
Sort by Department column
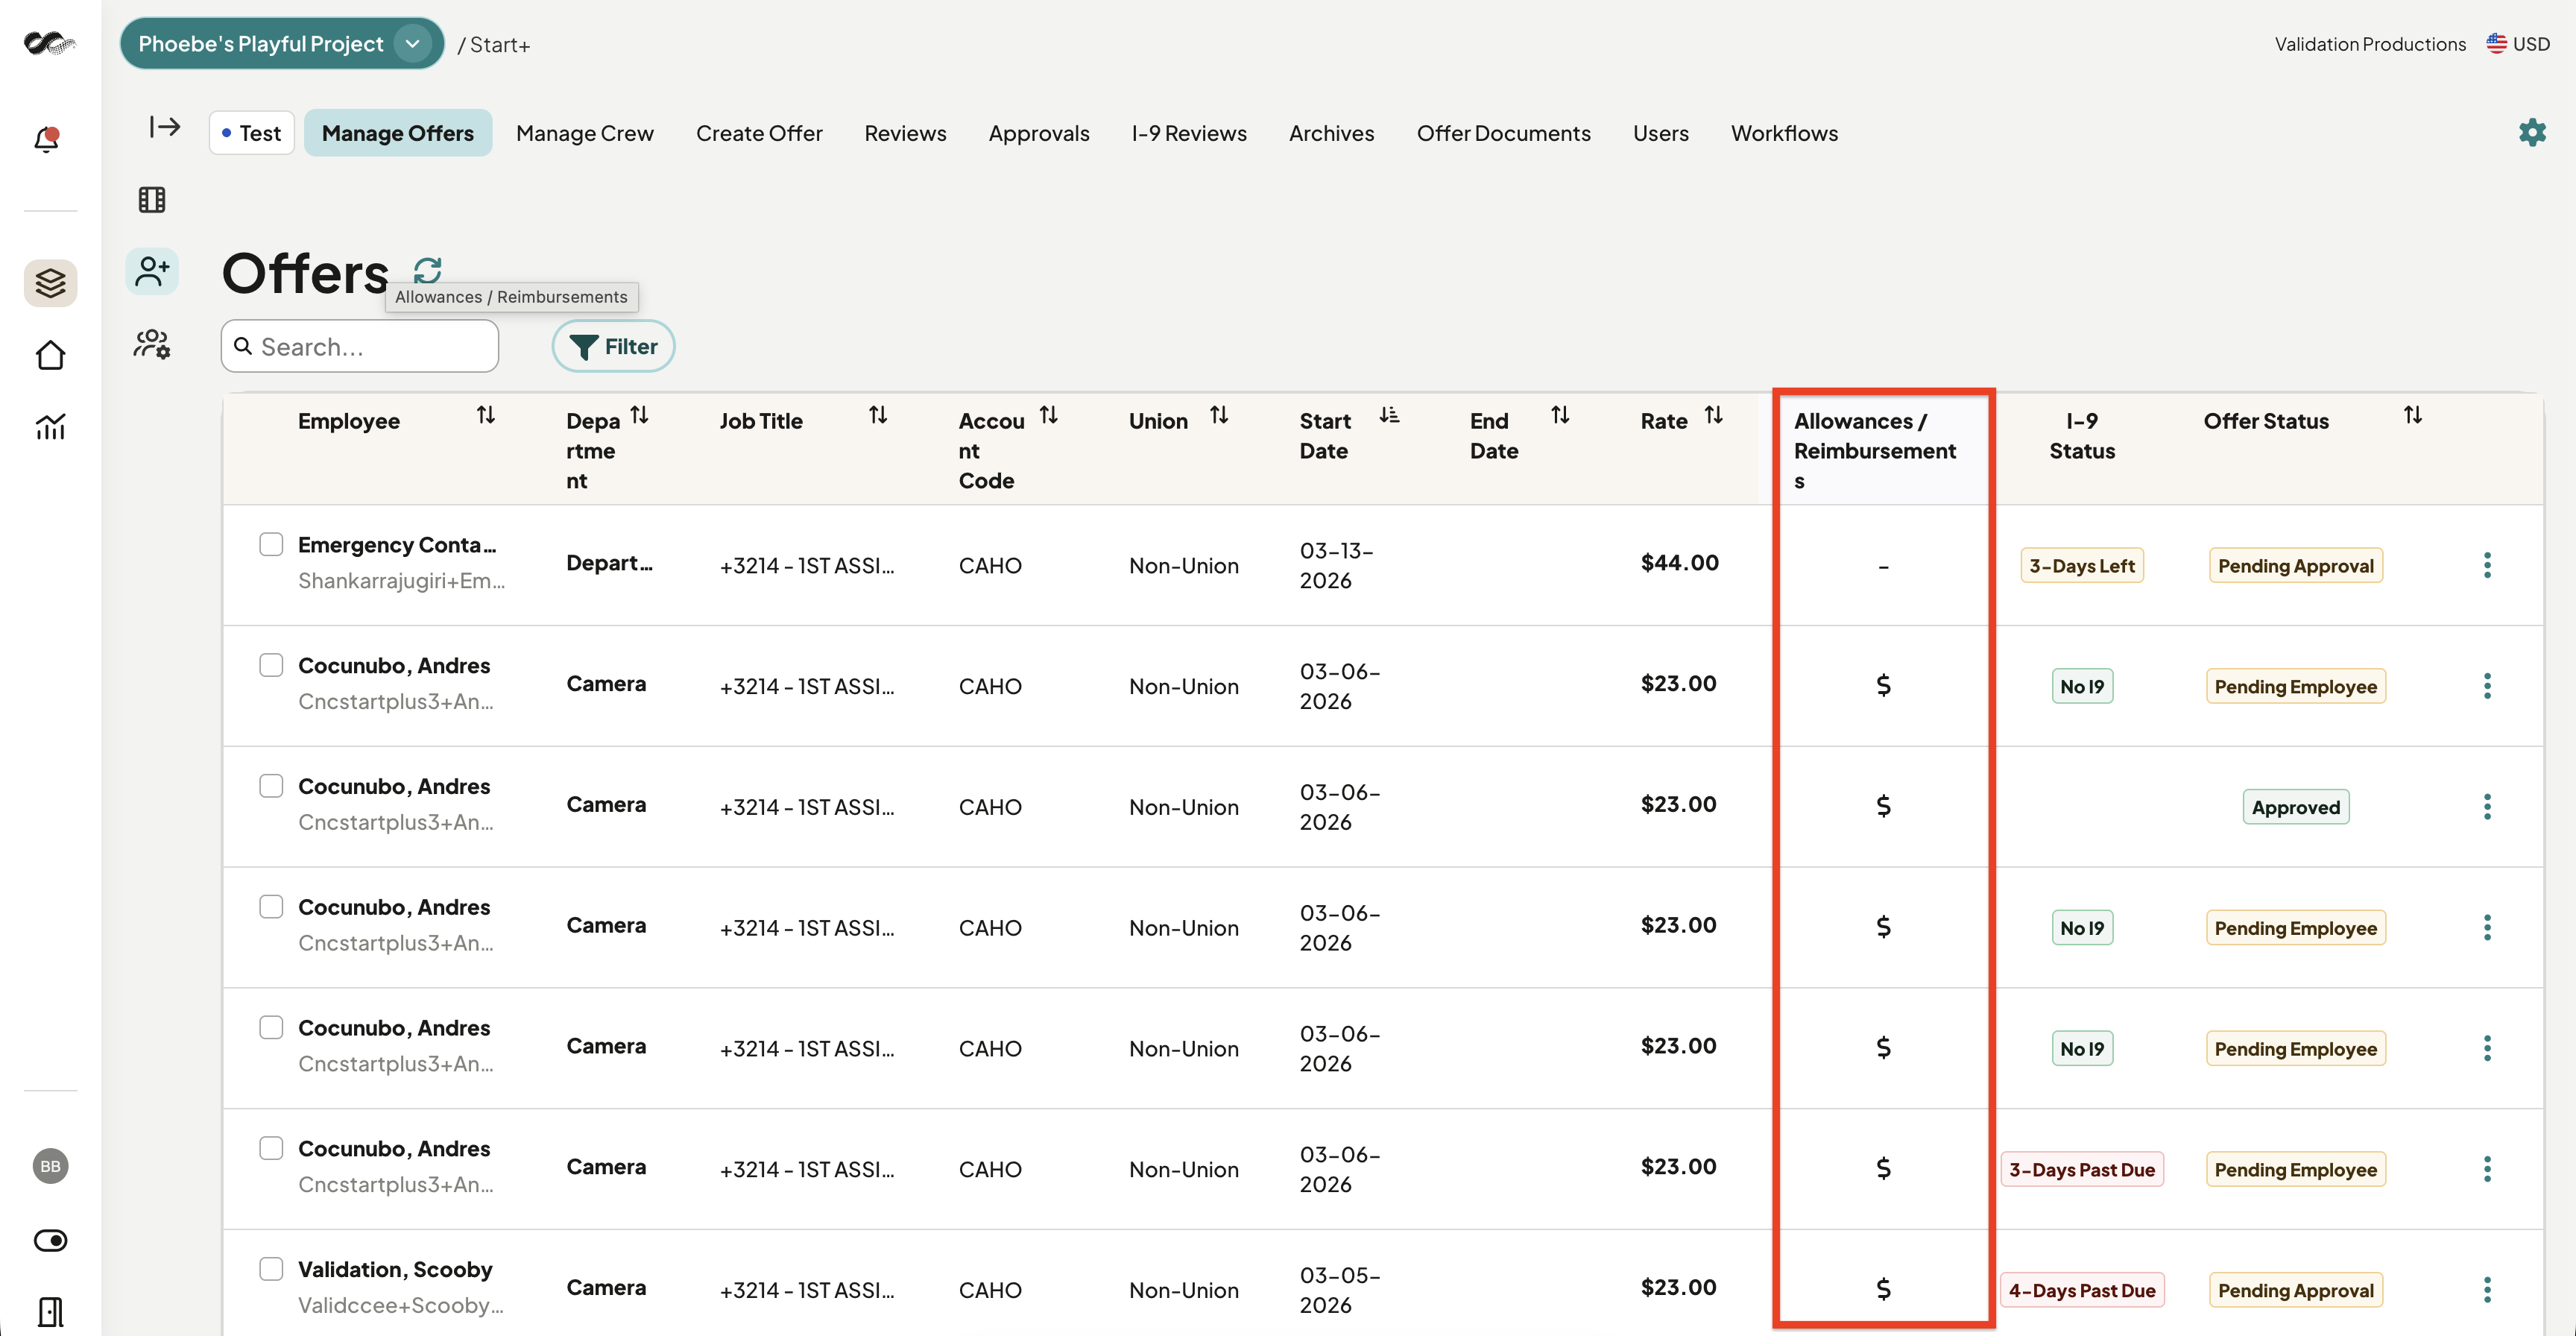pyautogui.click(x=640, y=415)
